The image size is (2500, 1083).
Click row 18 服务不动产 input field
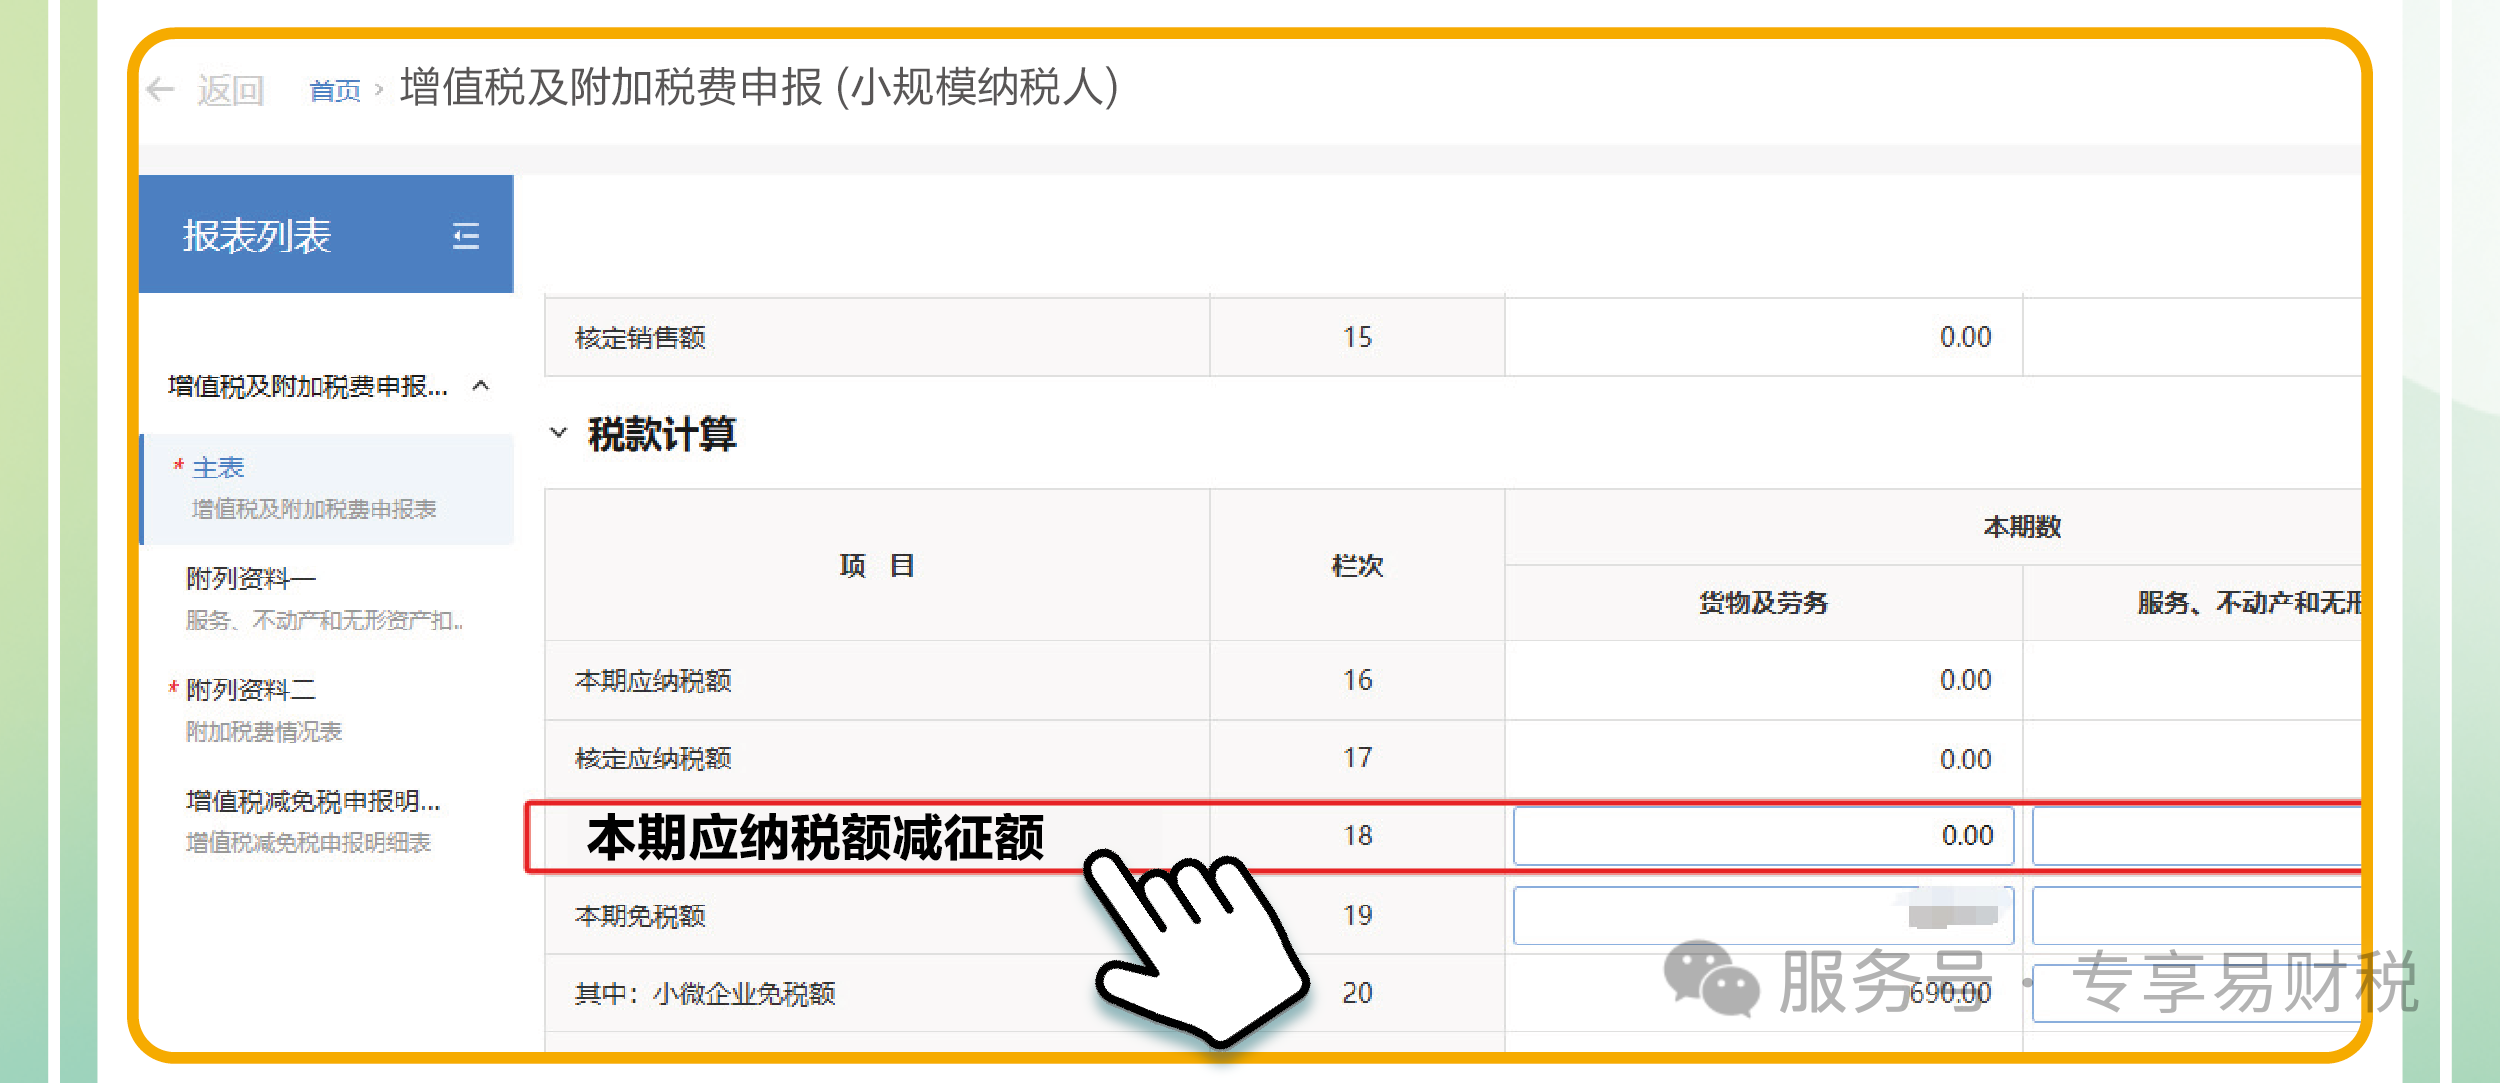tap(2195, 836)
